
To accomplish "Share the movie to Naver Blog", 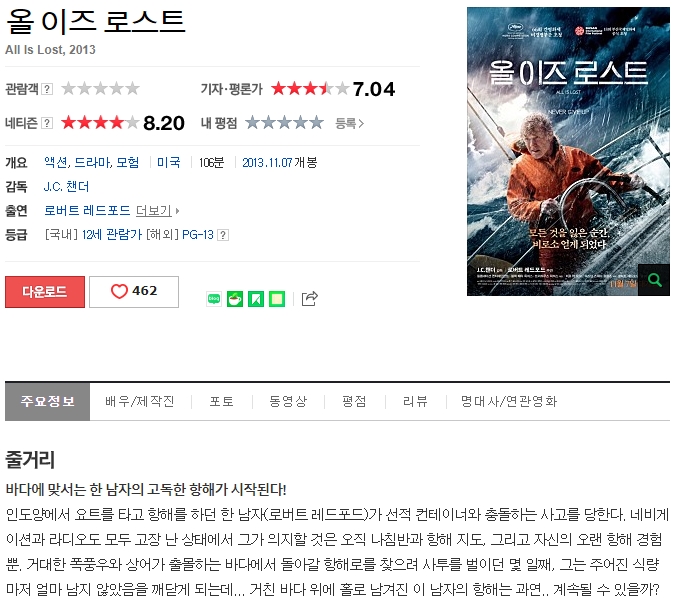I will pyautogui.click(x=214, y=299).
